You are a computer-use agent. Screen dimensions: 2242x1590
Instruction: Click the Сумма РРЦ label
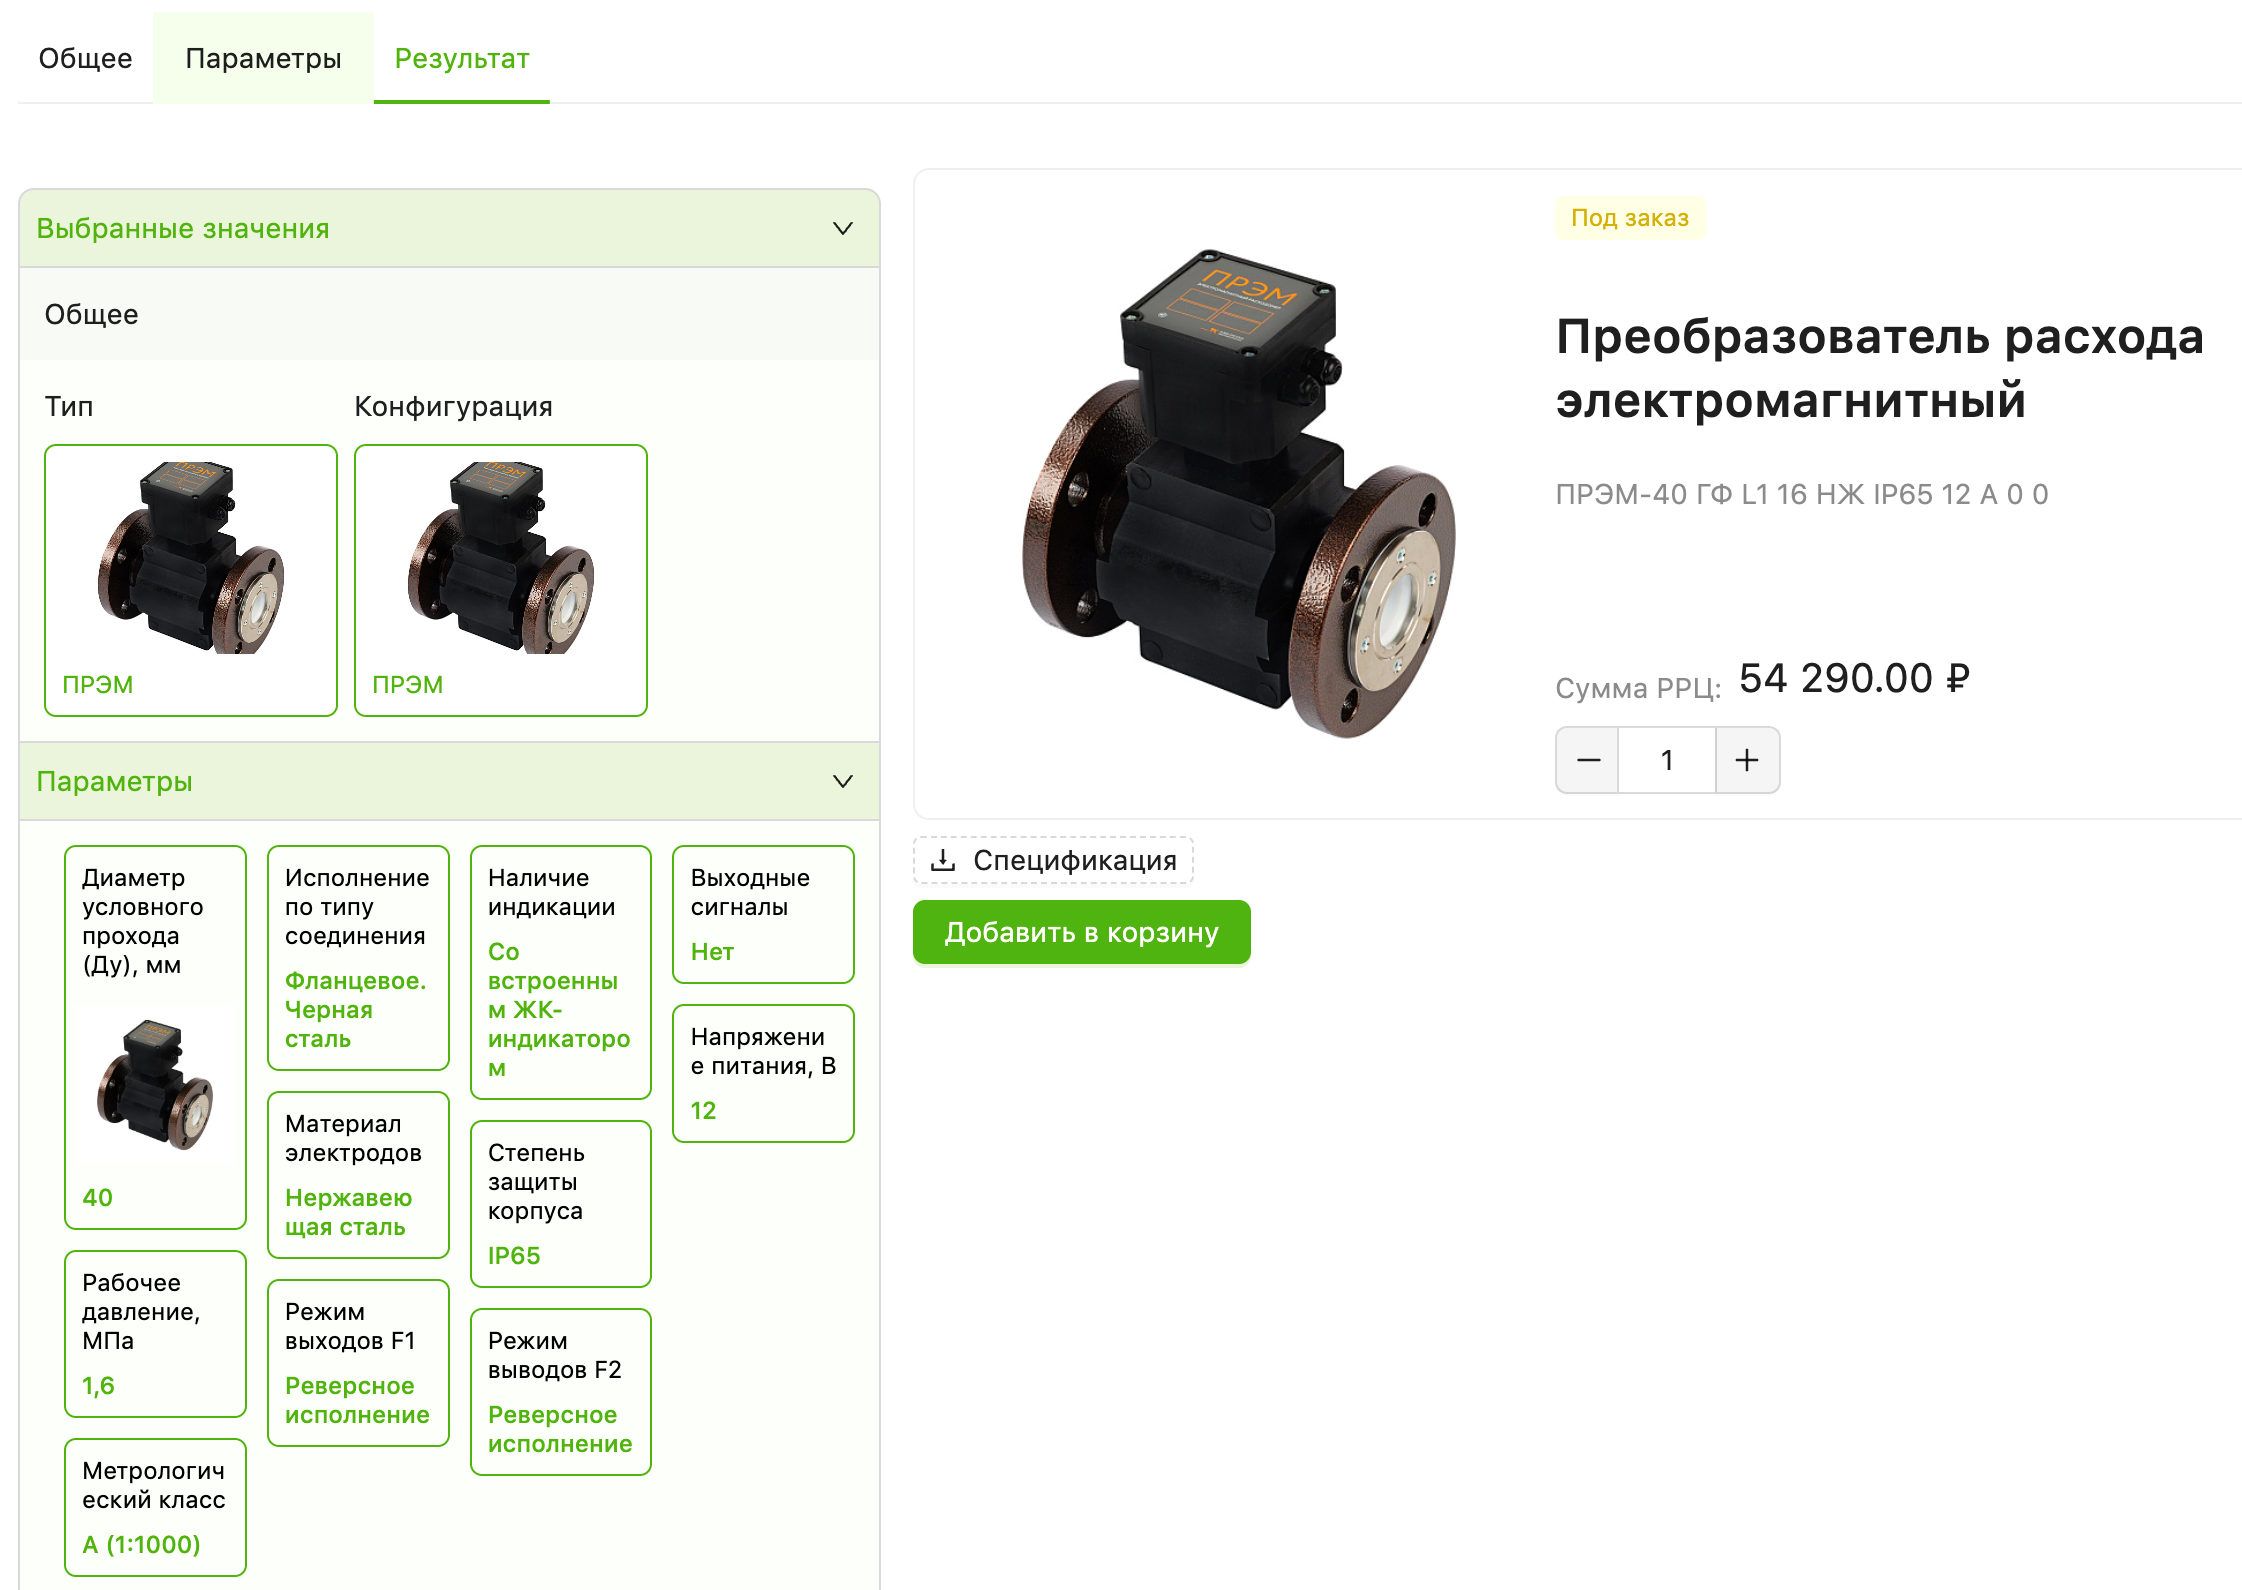coord(1638,688)
